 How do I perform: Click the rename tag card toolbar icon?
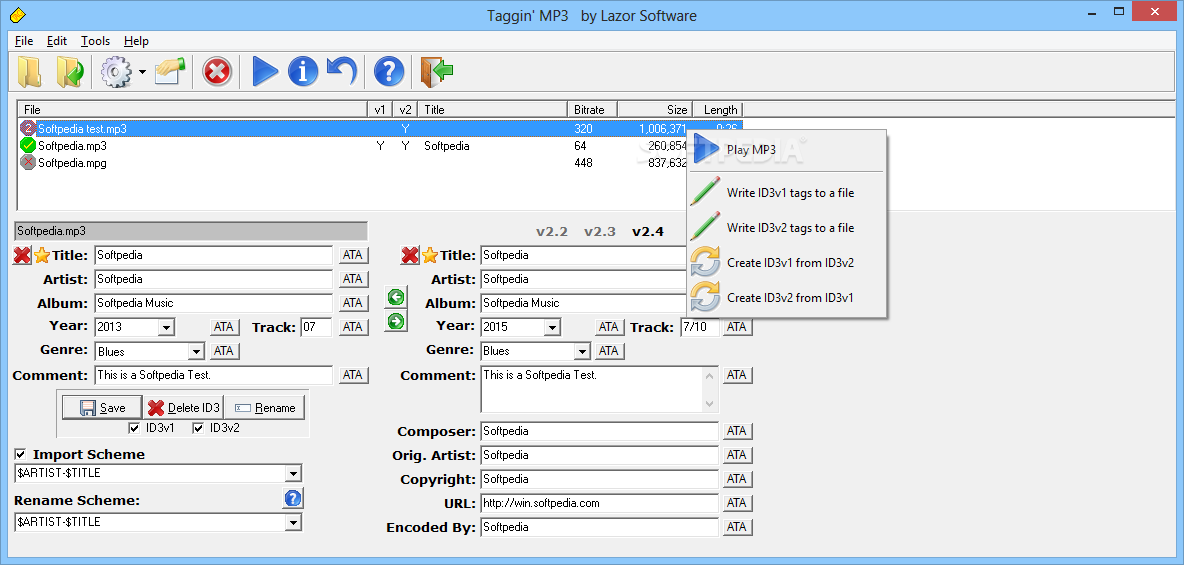[170, 72]
